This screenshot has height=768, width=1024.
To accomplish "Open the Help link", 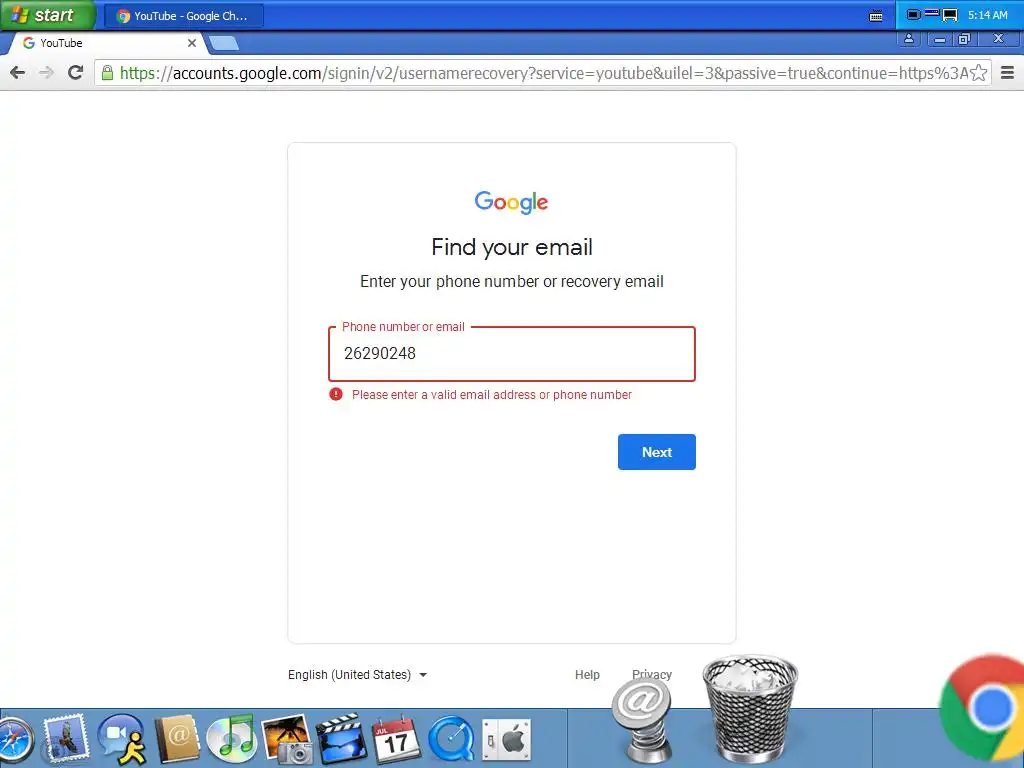I will (587, 675).
